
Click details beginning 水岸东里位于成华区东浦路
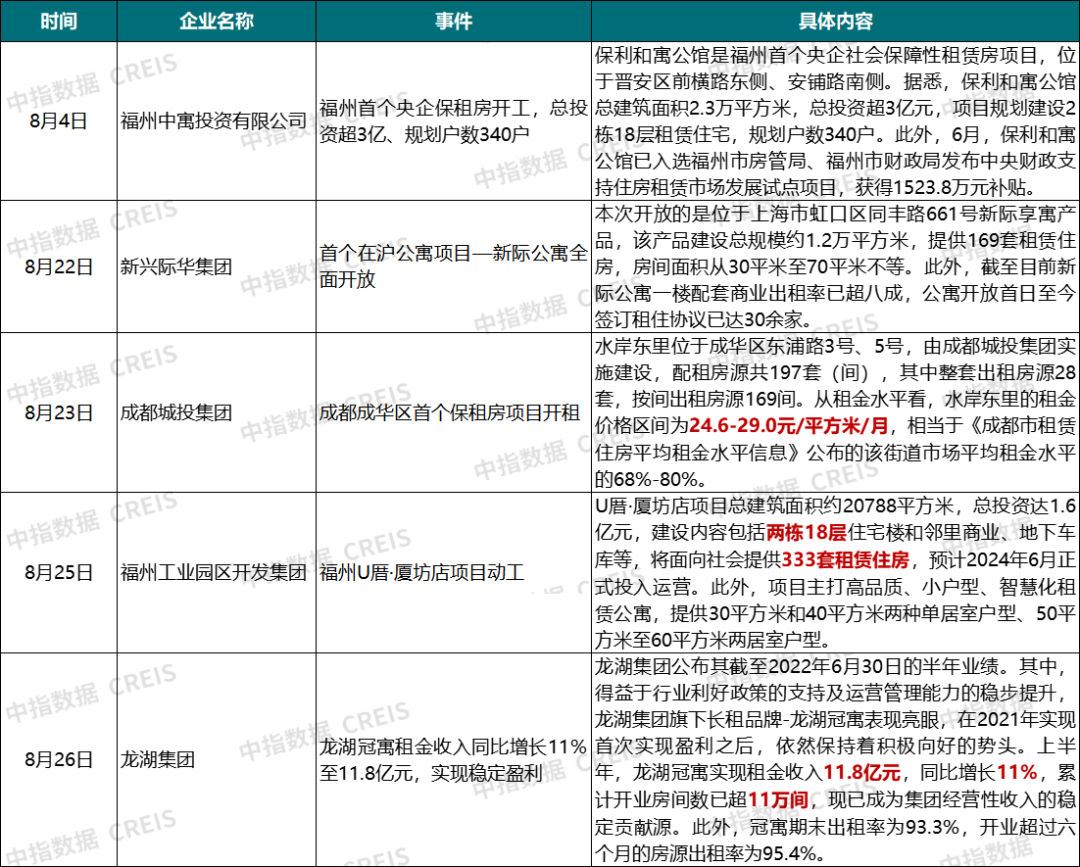click(x=835, y=412)
